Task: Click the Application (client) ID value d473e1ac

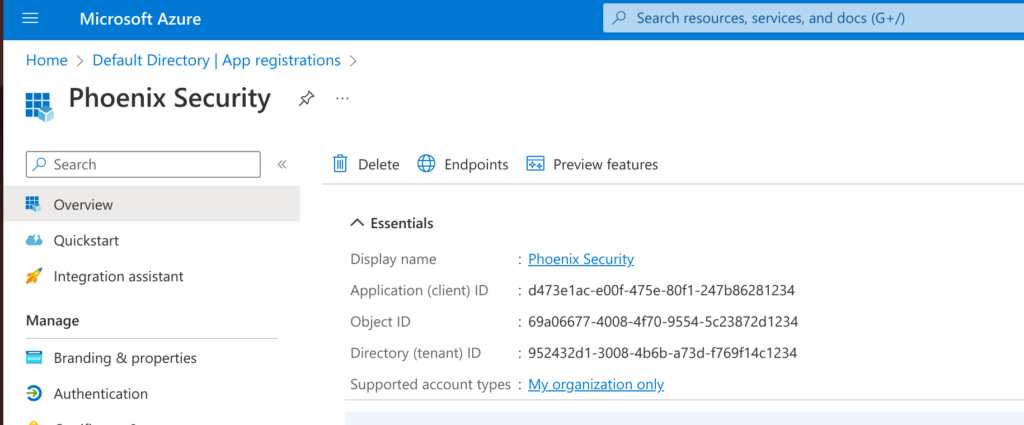Action: (x=661, y=291)
